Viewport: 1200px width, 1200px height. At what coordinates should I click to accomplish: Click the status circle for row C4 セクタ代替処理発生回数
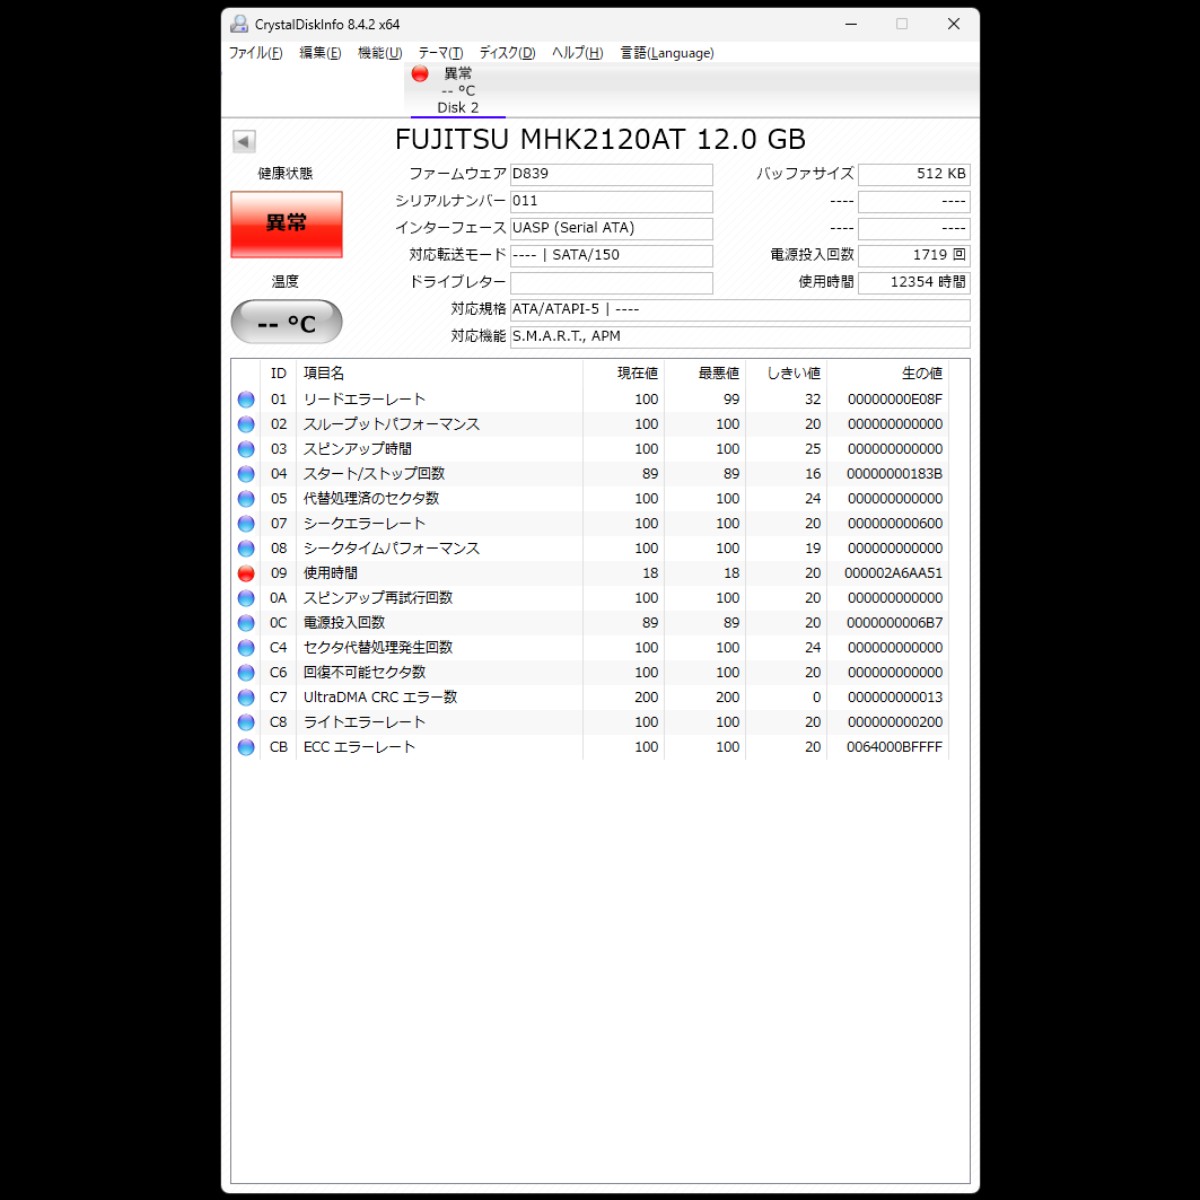(246, 647)
